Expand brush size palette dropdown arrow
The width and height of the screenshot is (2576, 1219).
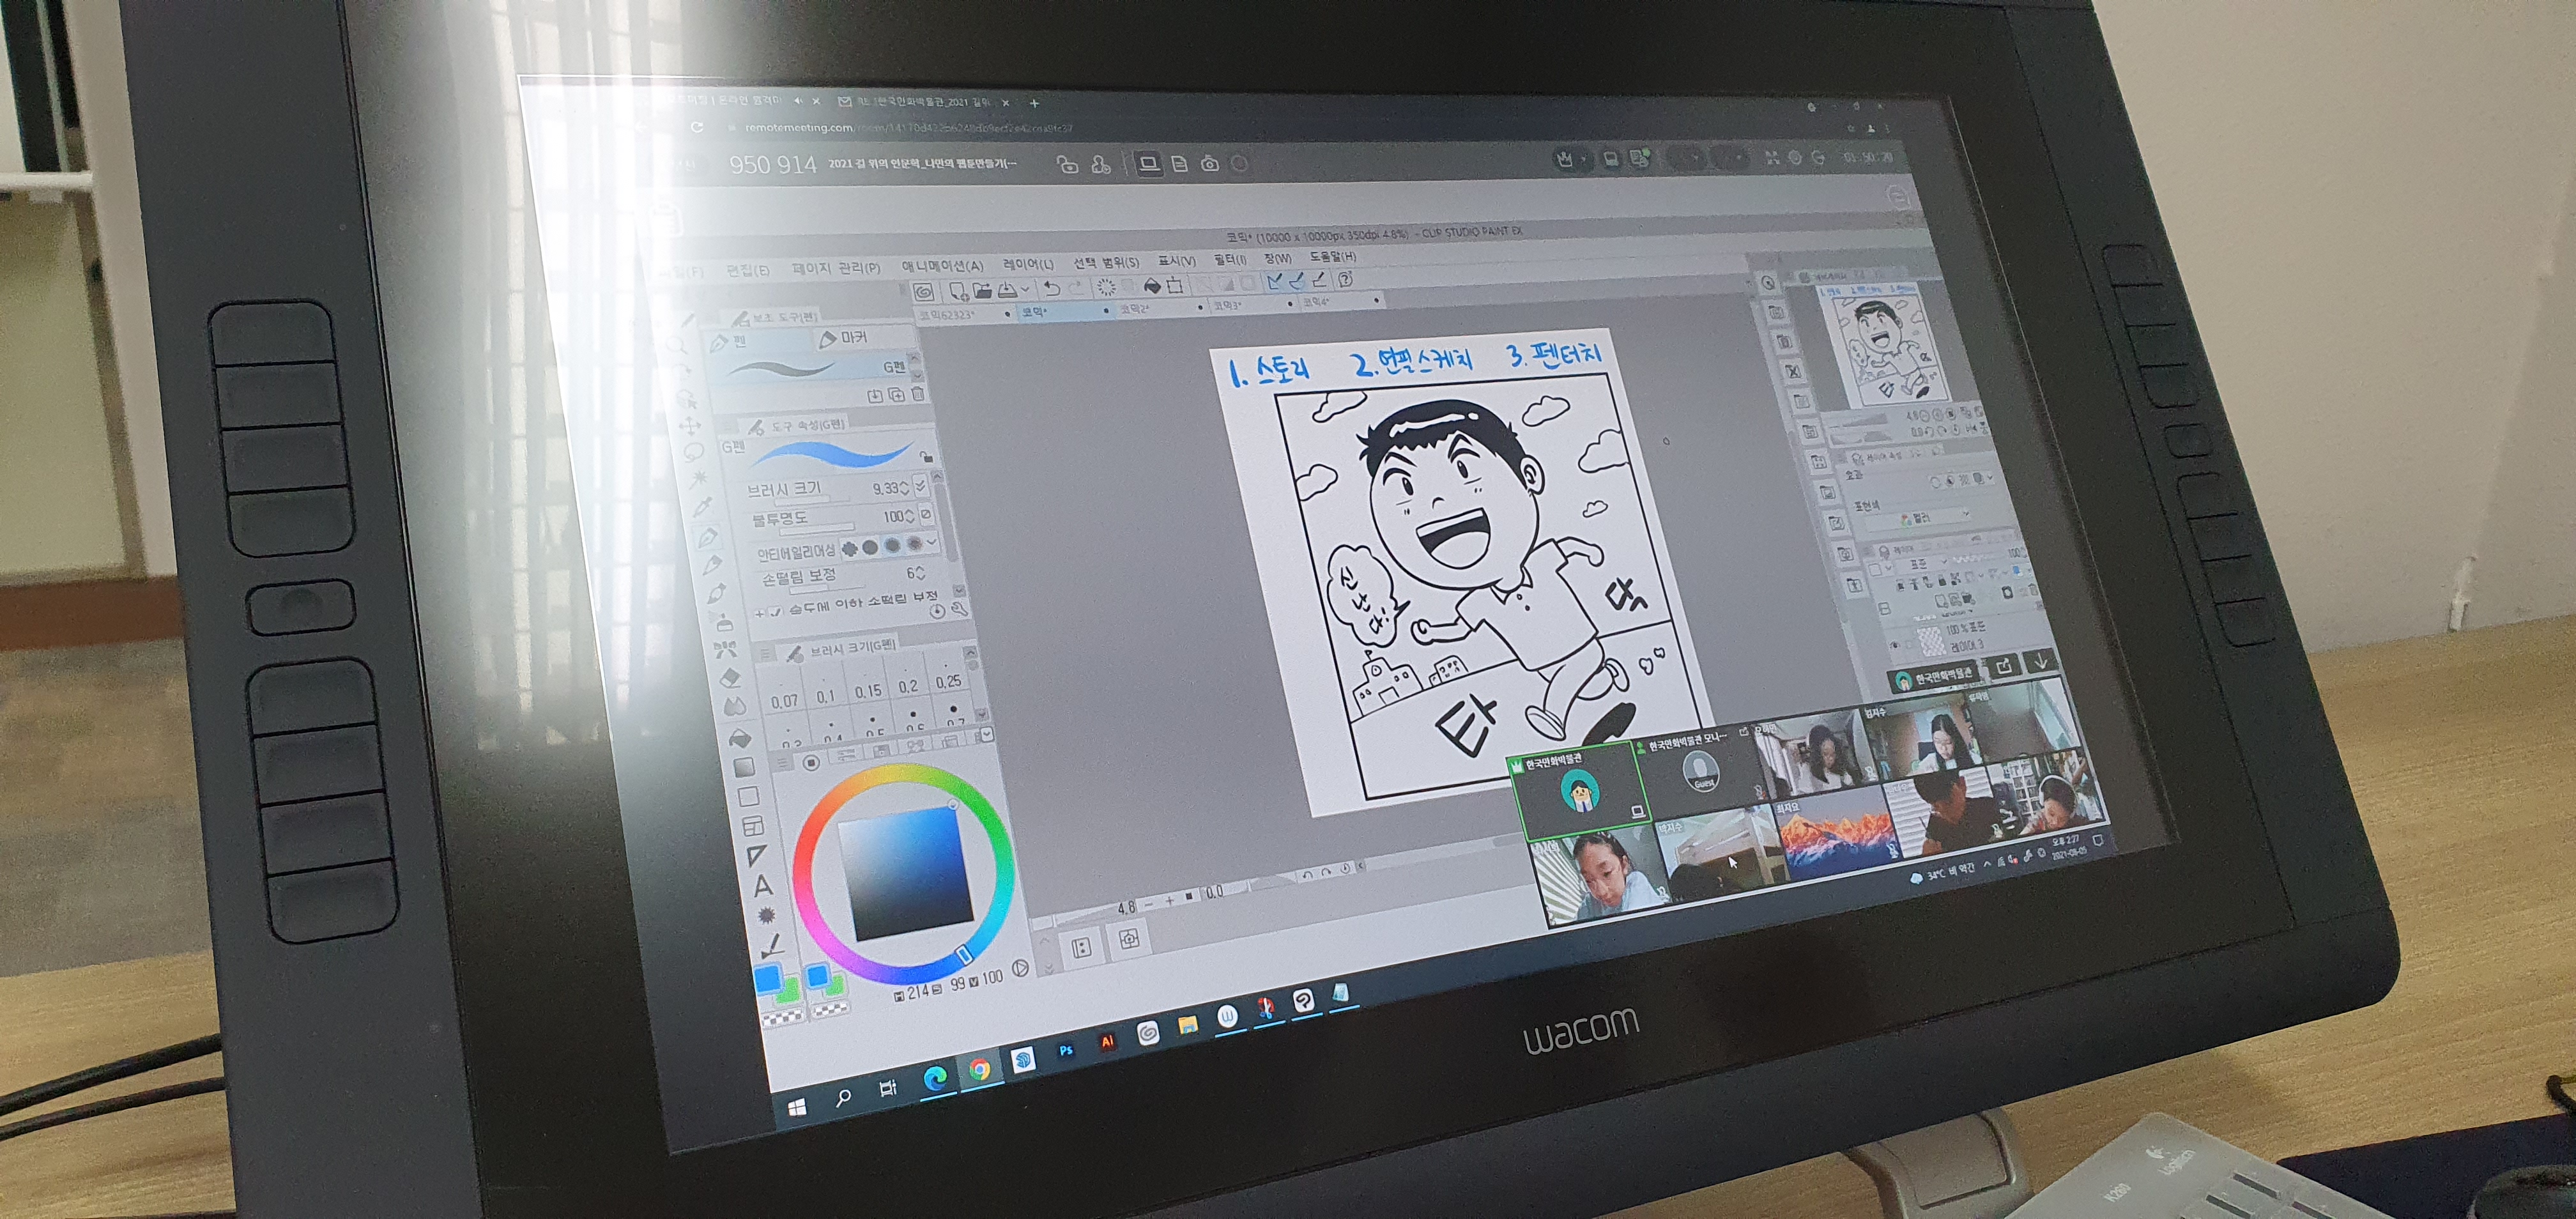tap(987, 734)
